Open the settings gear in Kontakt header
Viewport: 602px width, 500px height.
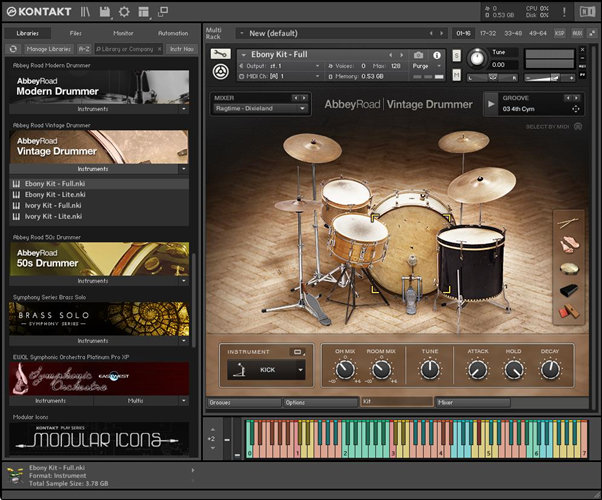124,12
